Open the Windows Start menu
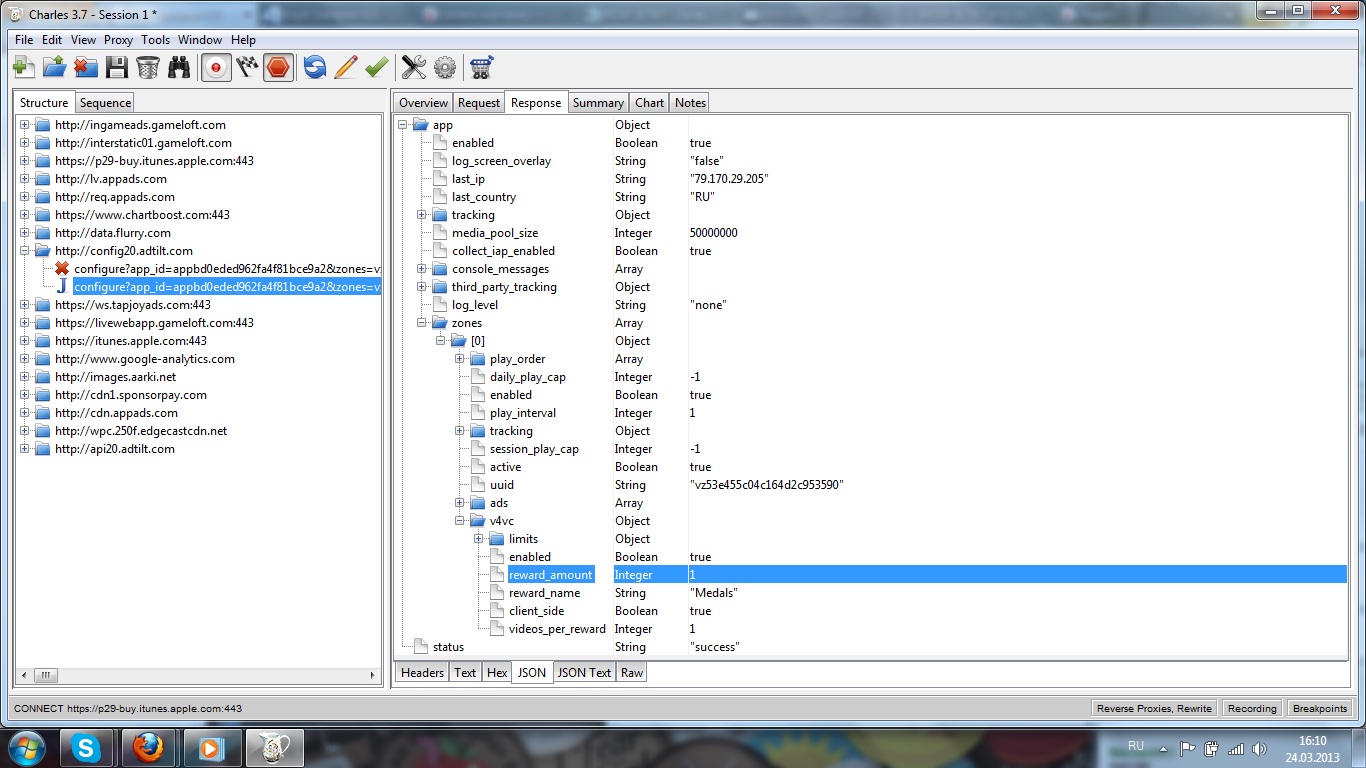 pyautogui.click(x=25, y=748)
